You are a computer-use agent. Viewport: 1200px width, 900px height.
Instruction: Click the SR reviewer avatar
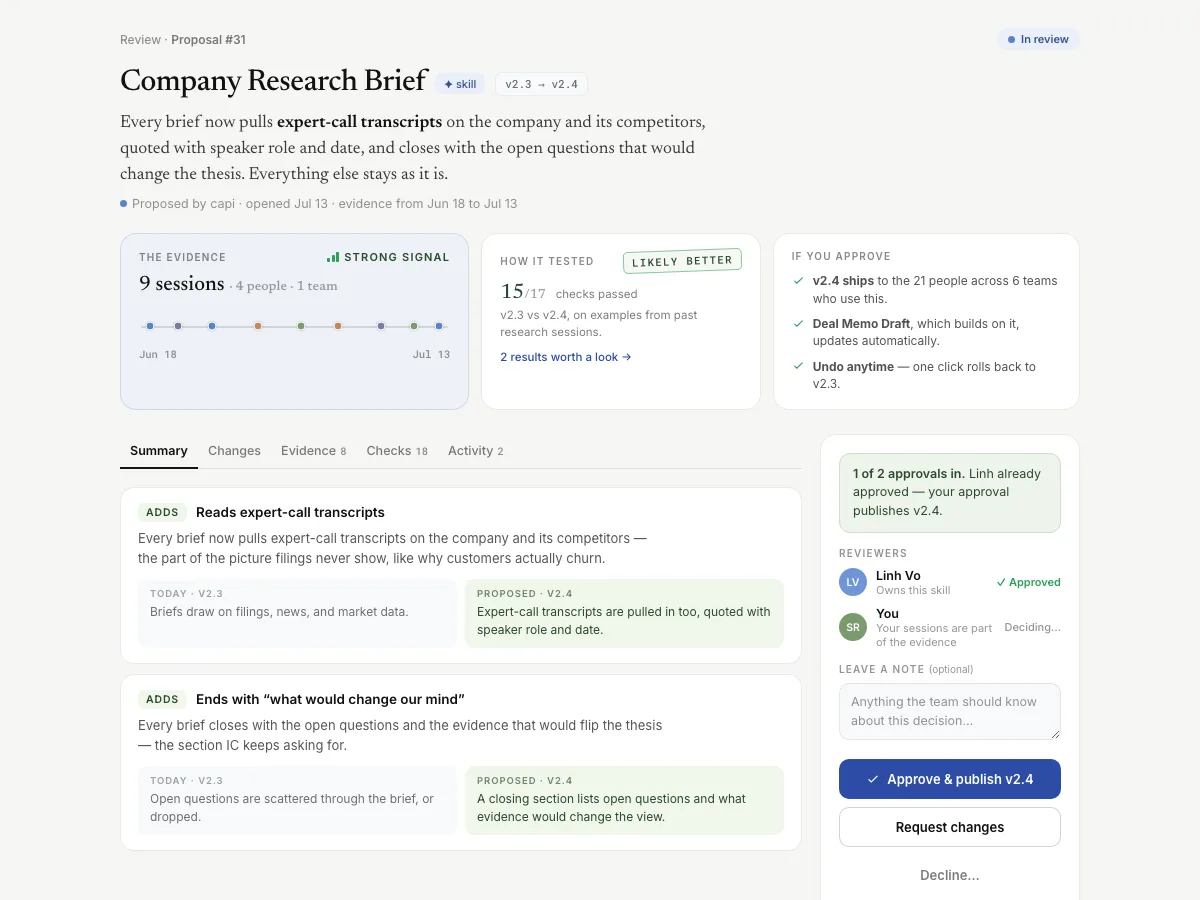853,628
